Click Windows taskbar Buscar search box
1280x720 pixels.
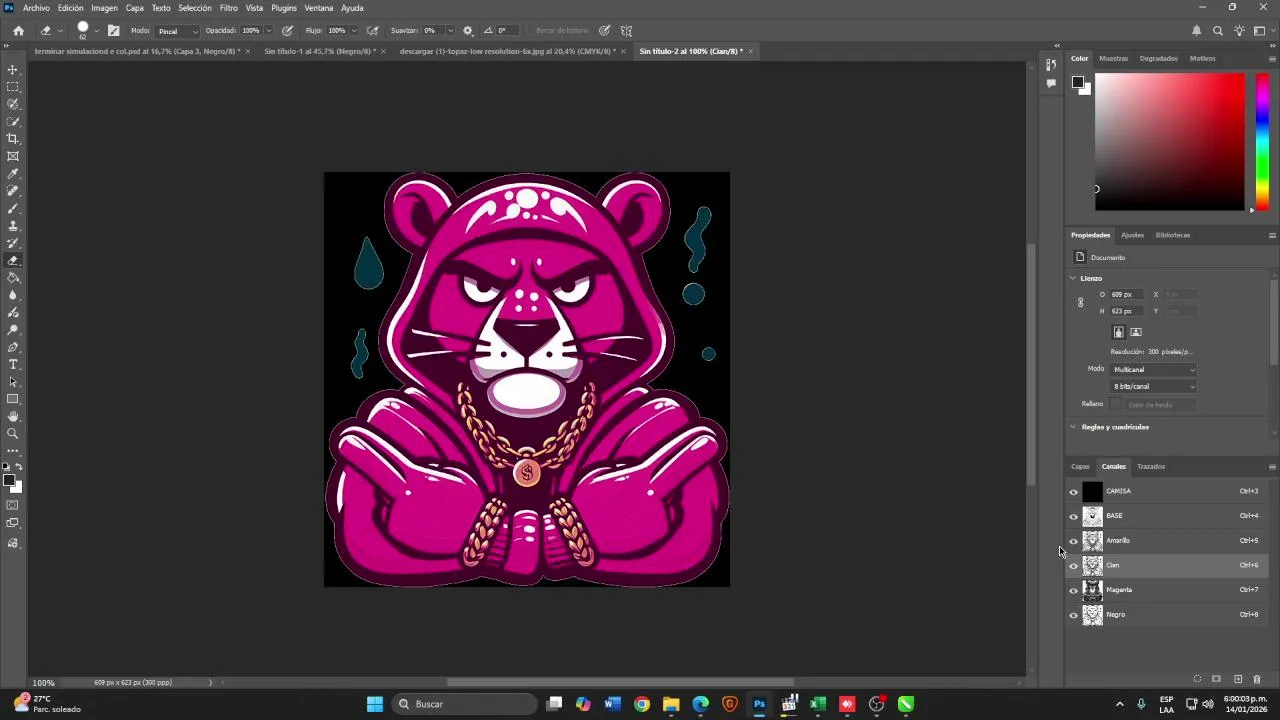click(x=465, y=704)
